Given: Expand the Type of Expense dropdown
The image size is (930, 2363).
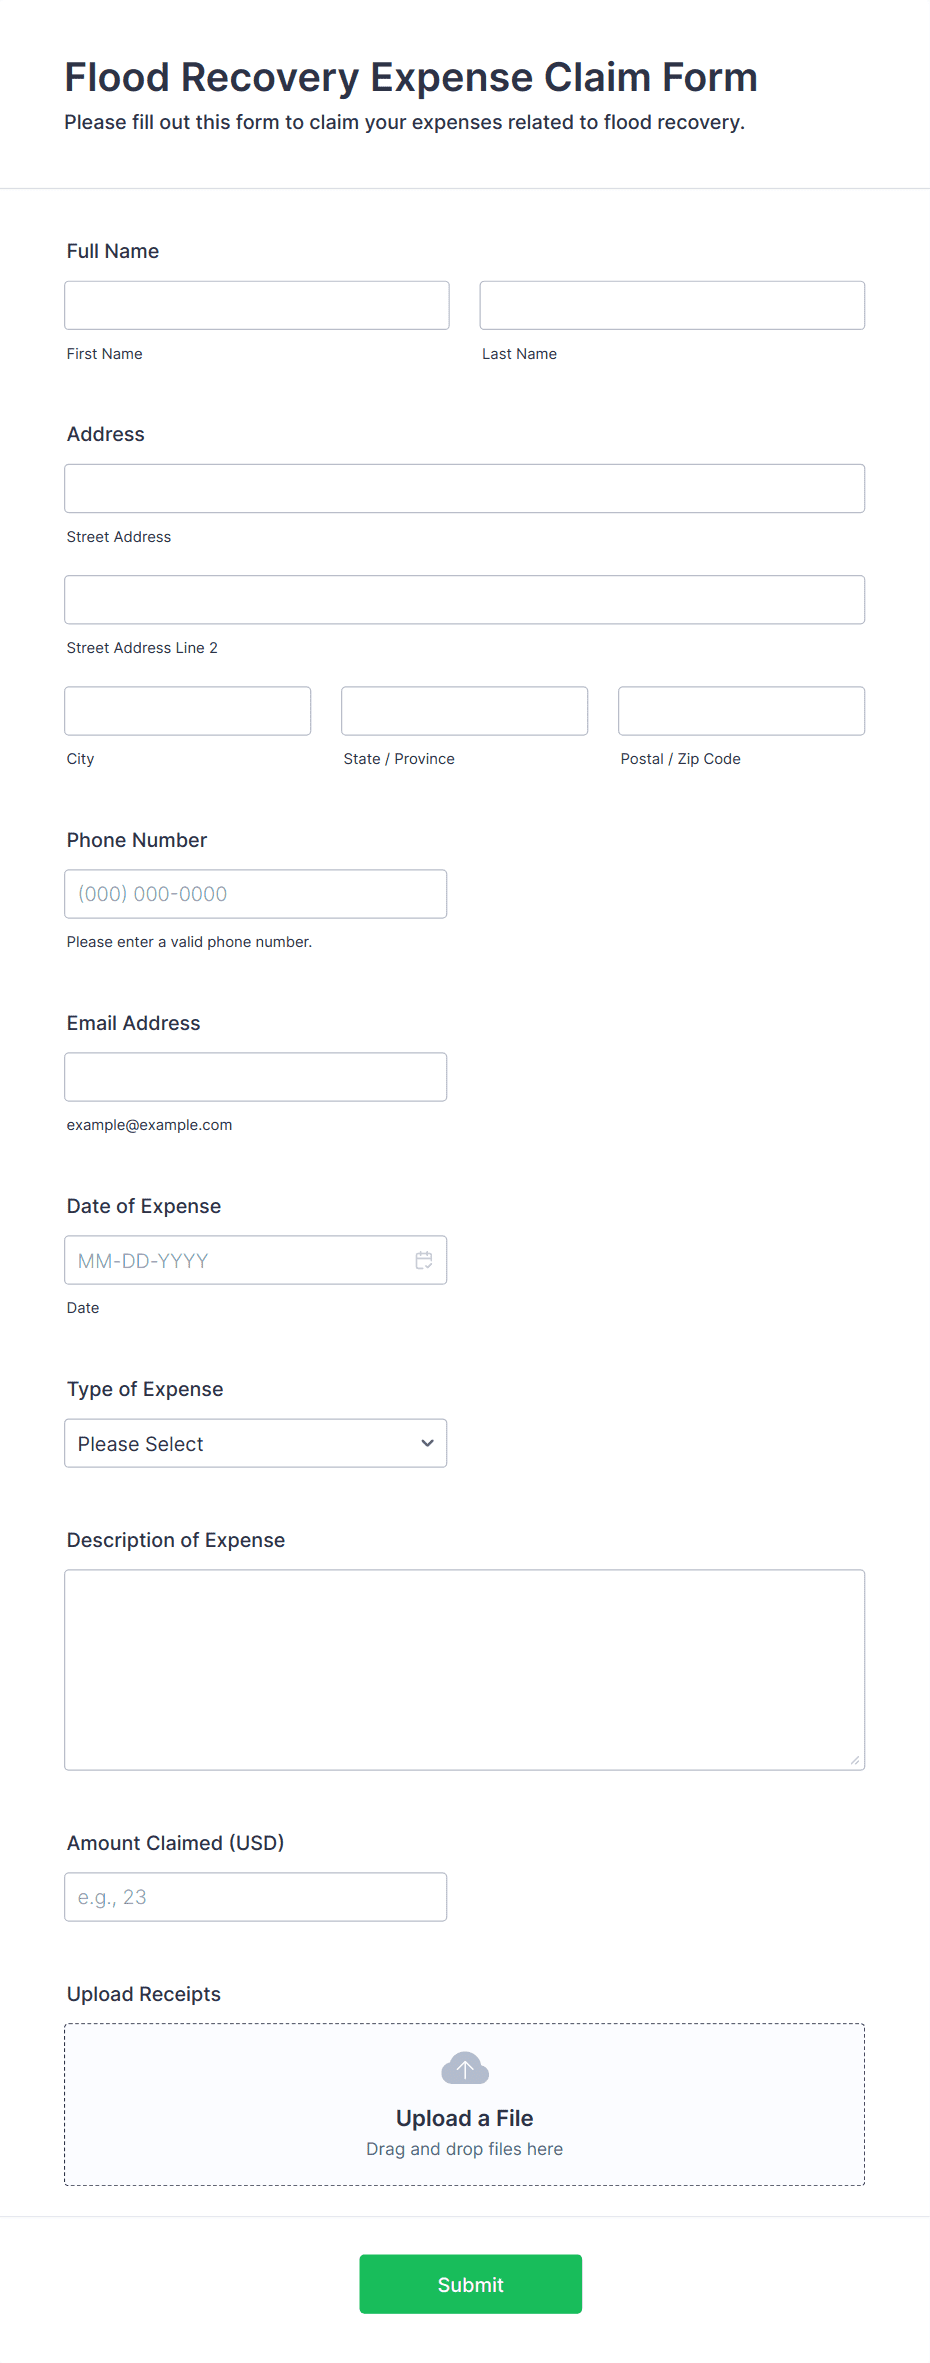Looking at the screenshot, I should [256, 1443].
